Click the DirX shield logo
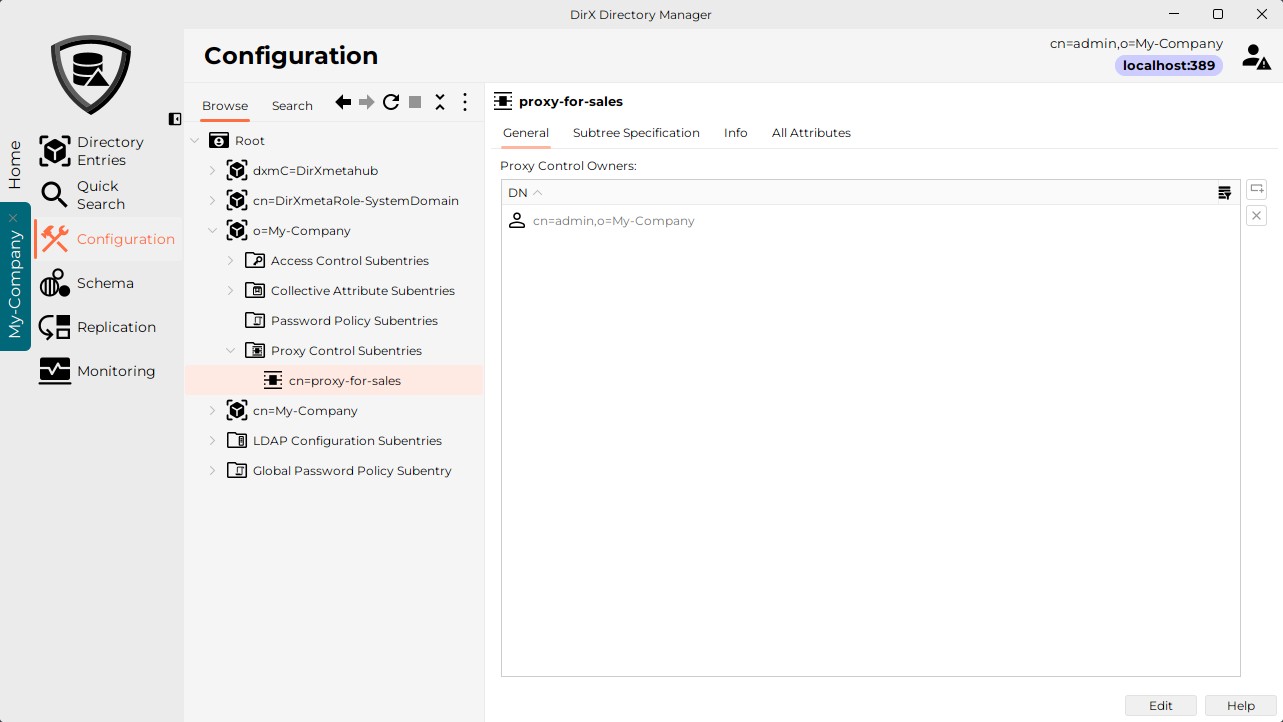Viewport: 1283px width, 722px height. [x=91, y=75]
